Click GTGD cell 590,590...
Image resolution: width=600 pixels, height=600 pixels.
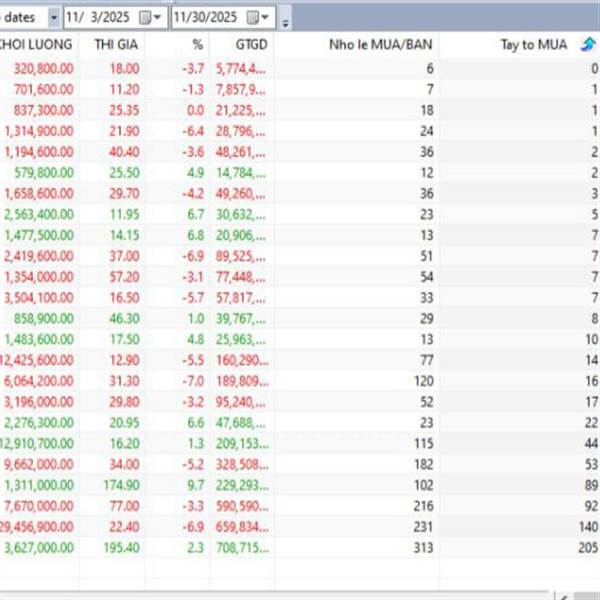tap(242, 506)
